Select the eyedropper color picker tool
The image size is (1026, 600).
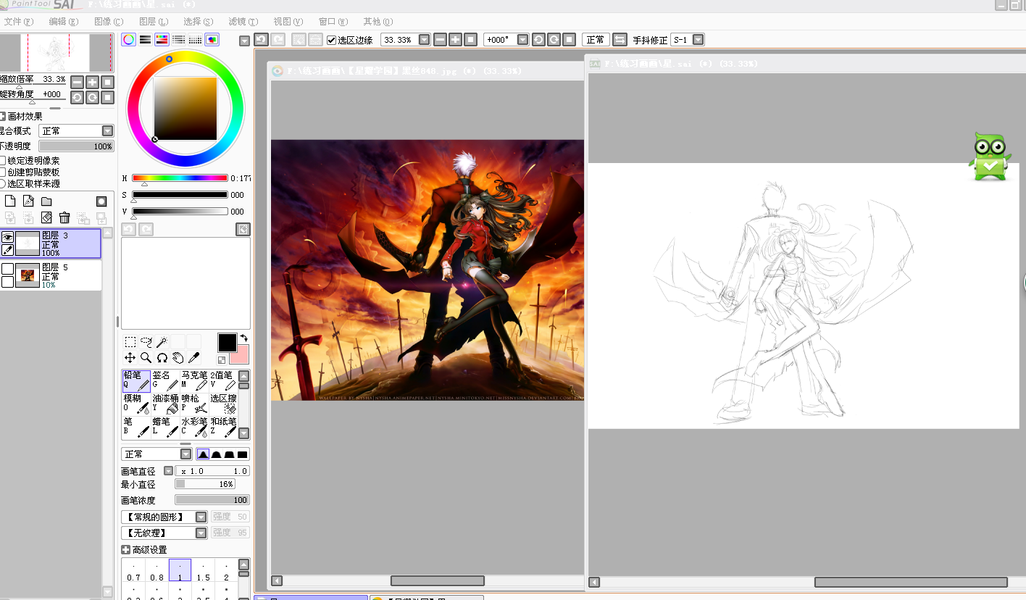click(193, 357)
